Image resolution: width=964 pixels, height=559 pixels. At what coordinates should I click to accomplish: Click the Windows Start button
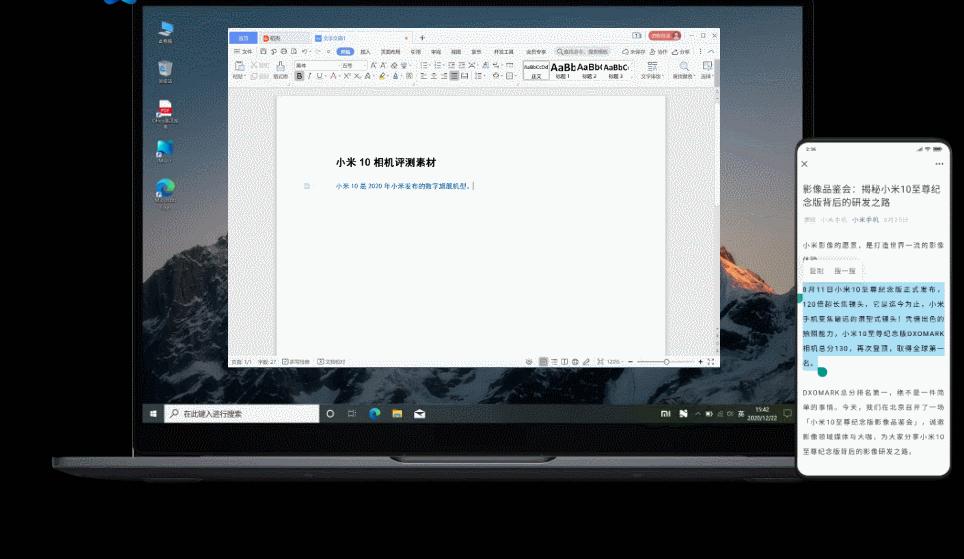(153, 414)
